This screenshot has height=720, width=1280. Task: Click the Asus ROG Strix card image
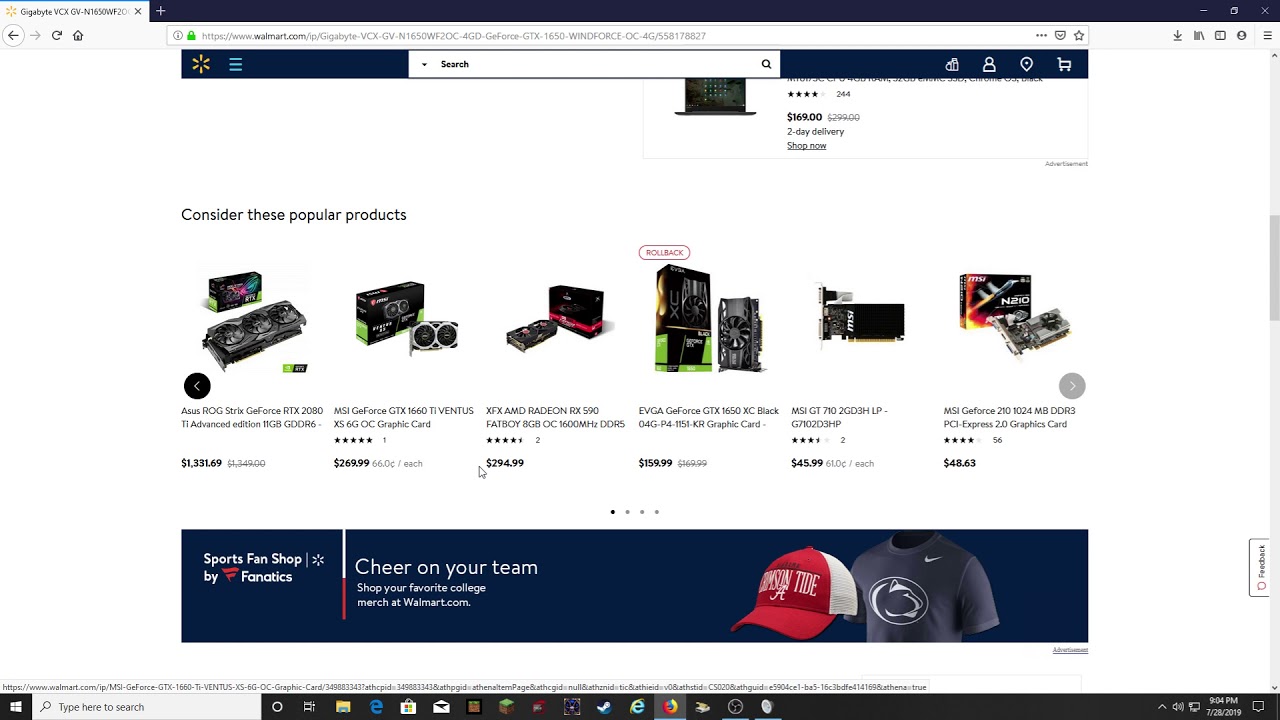pyautogui.click(x=254, y=320)
